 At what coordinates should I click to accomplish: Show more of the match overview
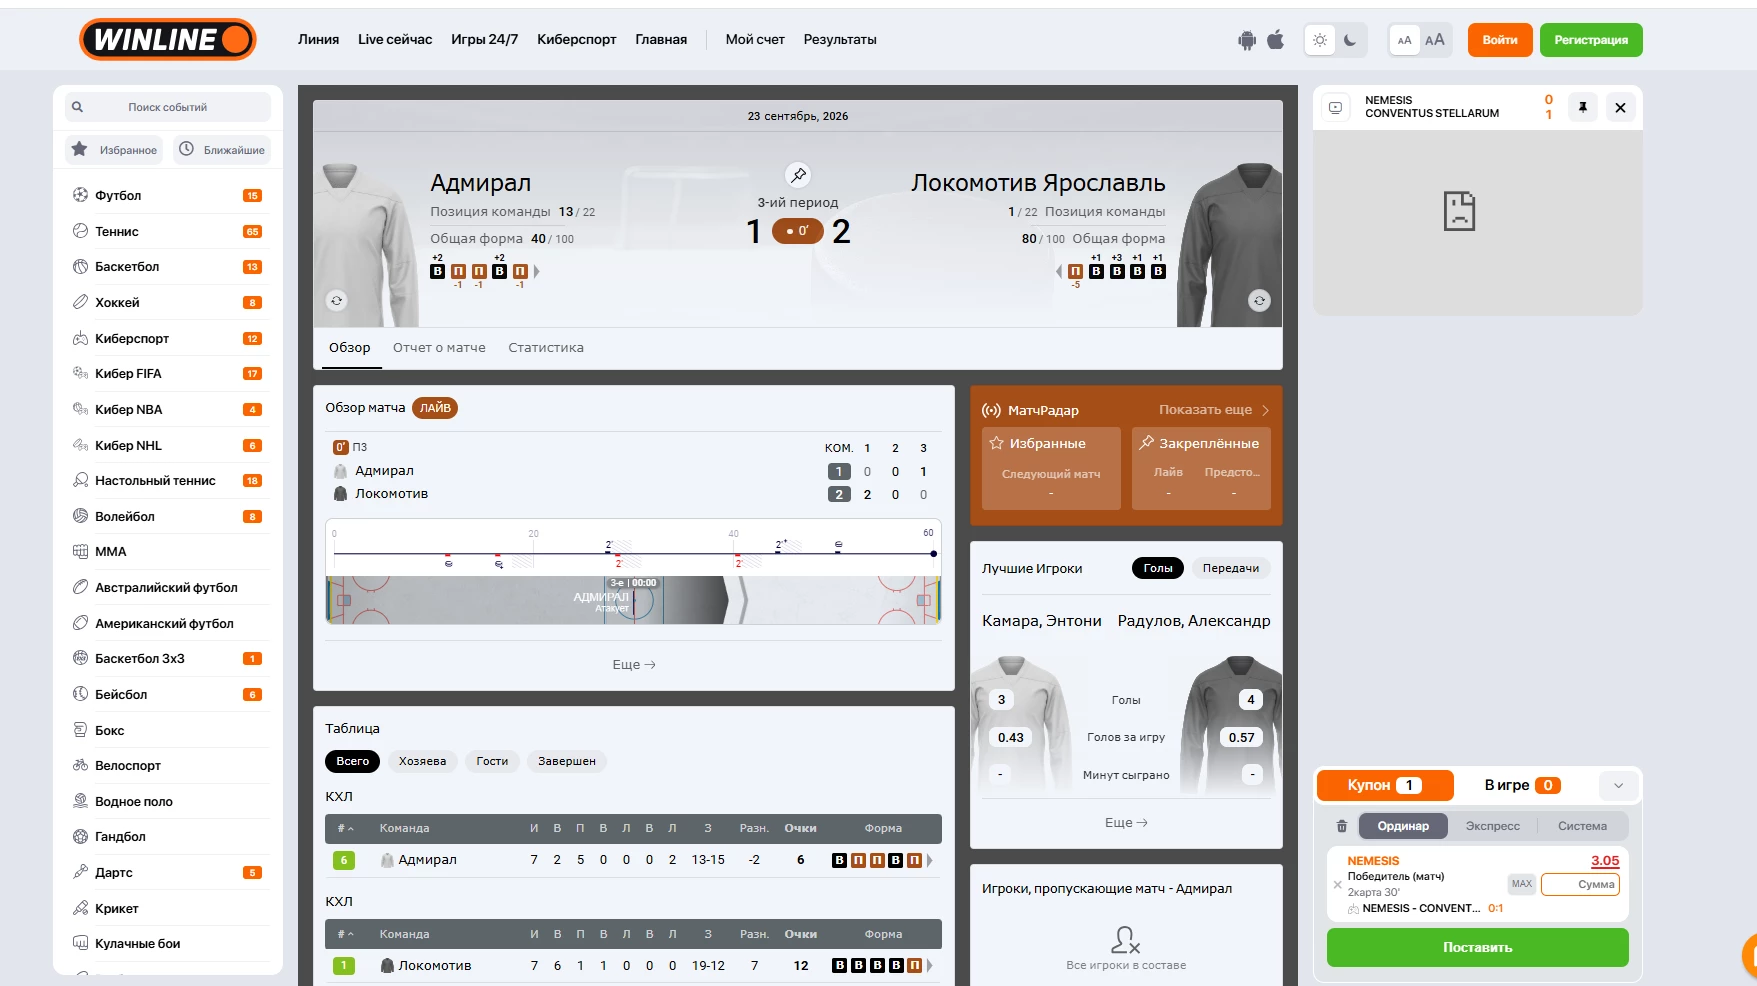(x=634, y=665)
